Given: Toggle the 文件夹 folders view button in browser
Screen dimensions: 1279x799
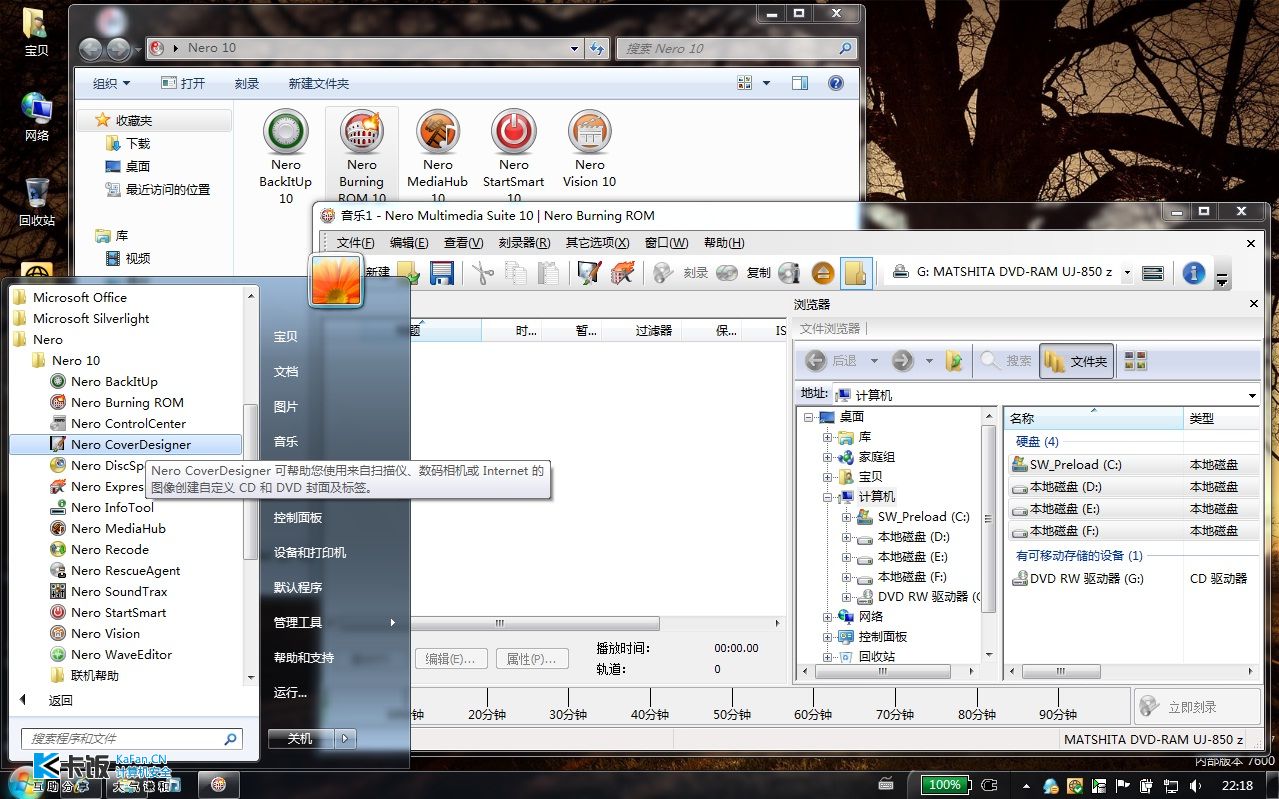Looking at the screenshot, I should click(1076, 361).
